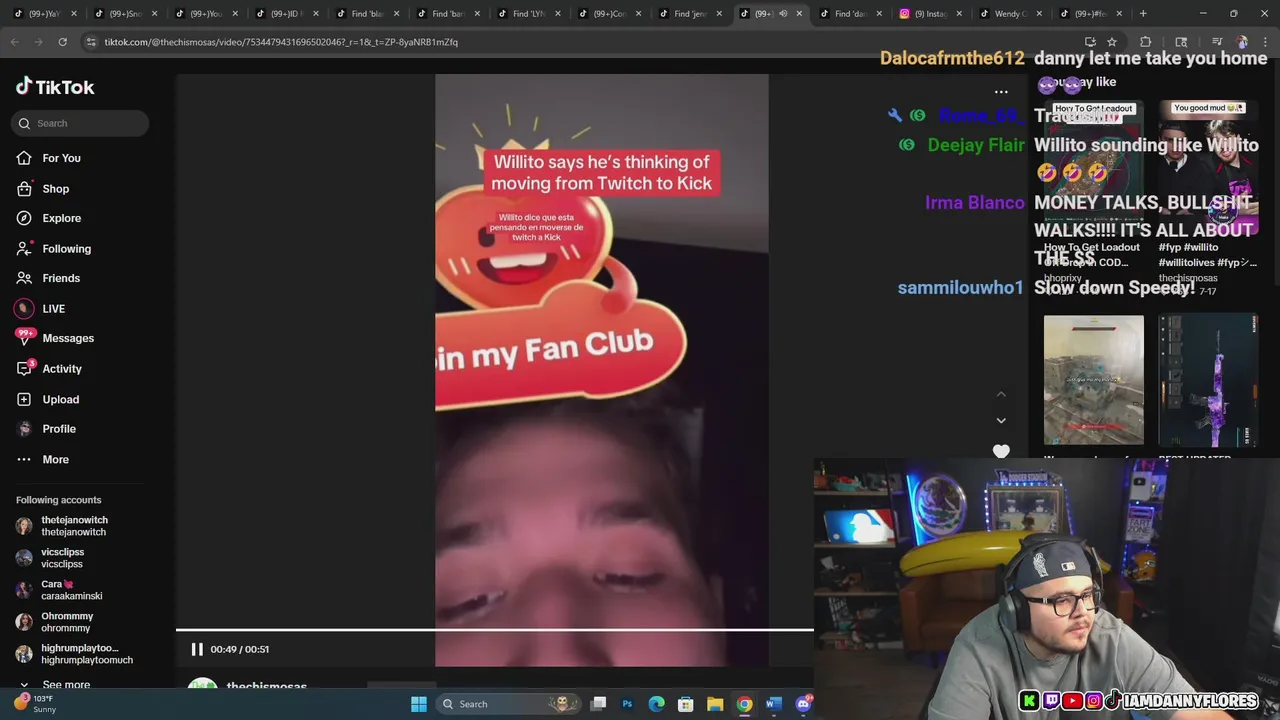
Task: Pause the TikTok video
Action: coord(197,649)
